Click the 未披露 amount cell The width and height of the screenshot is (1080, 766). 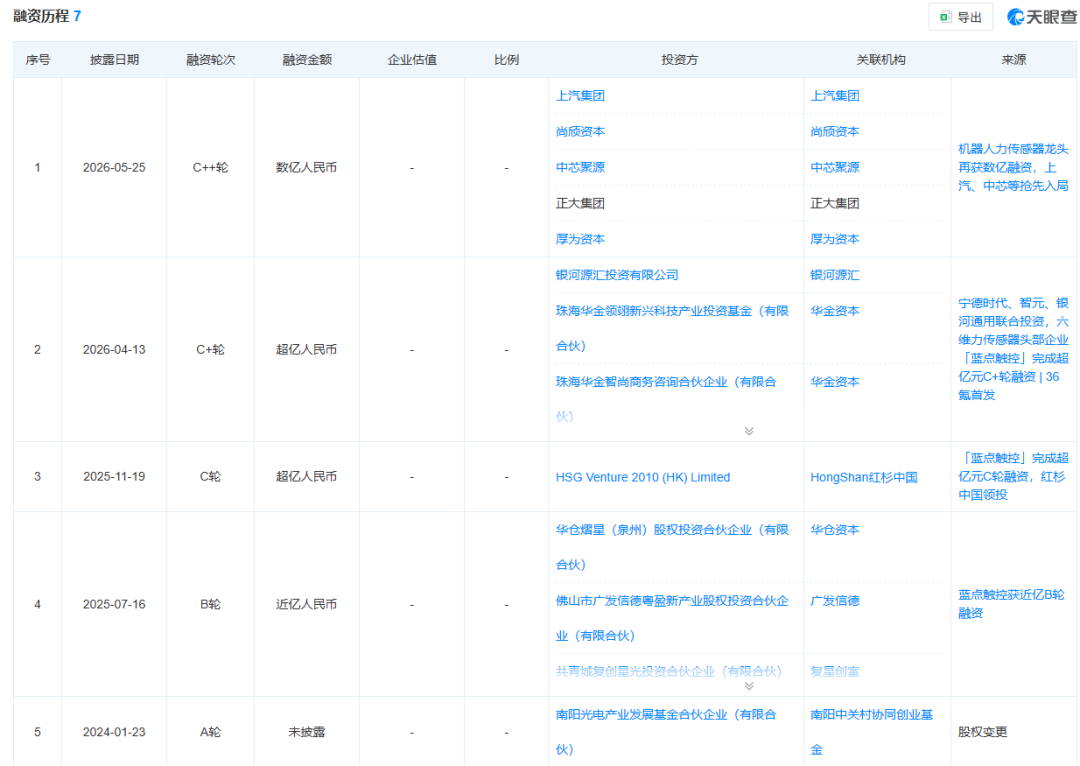[307, 732]
